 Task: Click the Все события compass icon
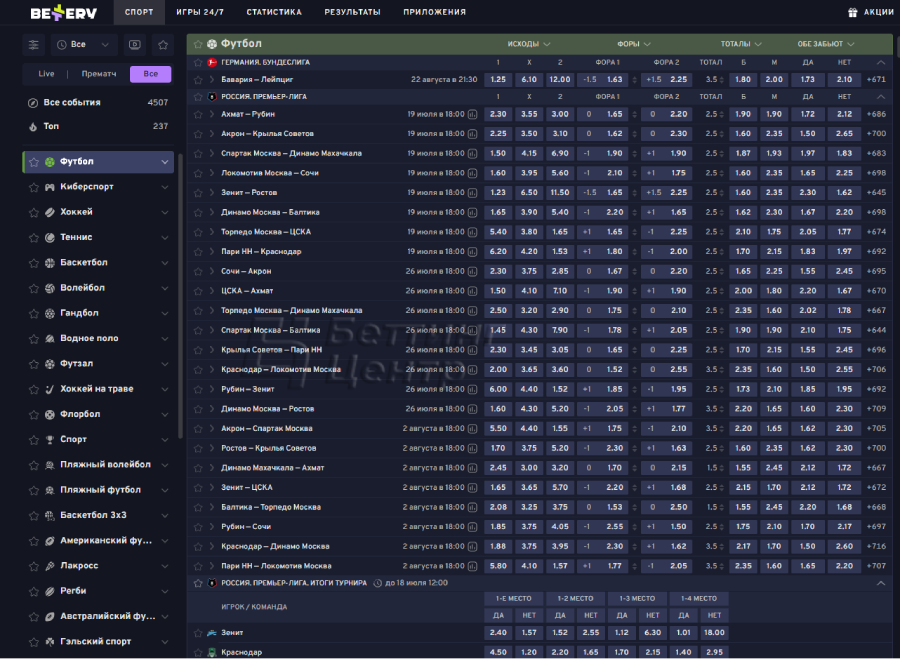(x=33, y=103)
